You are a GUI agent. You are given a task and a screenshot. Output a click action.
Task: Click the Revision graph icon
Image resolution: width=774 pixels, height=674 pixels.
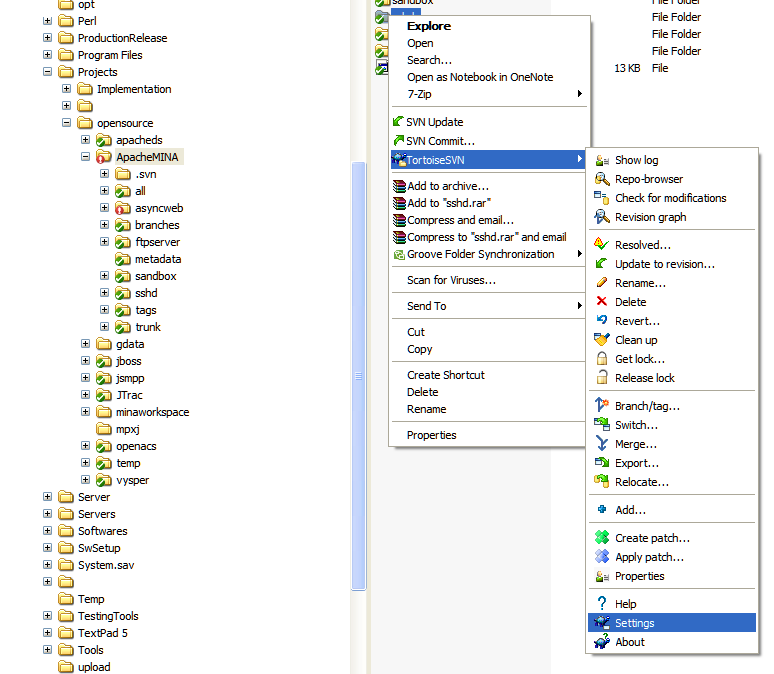[601, 217]
